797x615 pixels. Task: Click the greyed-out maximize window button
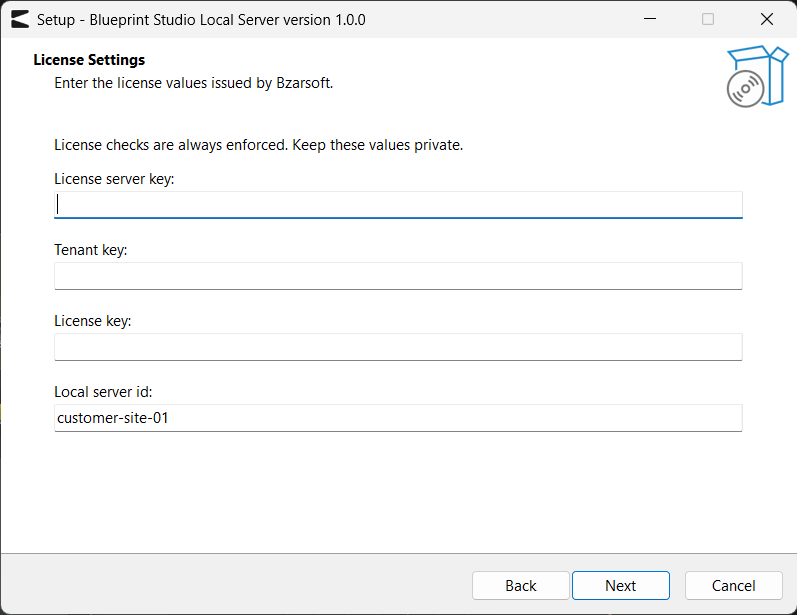pyautogui.click(x=708, y=19)
